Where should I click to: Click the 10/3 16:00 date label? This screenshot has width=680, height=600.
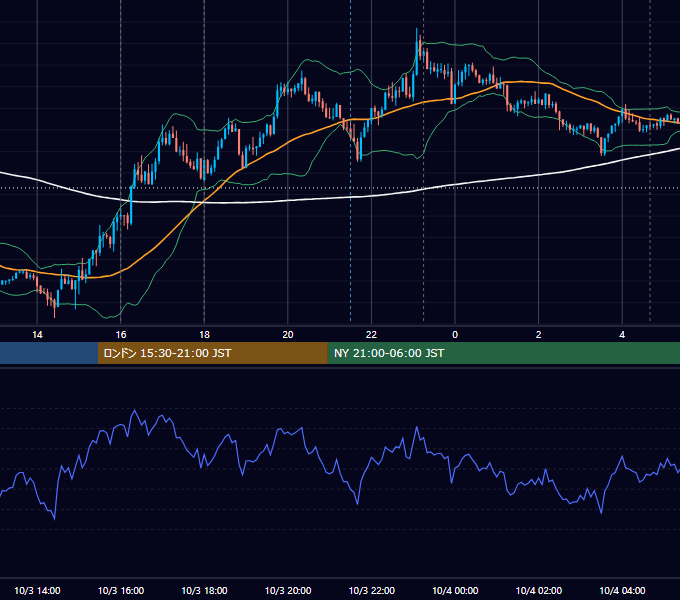(x=121, y=590)
